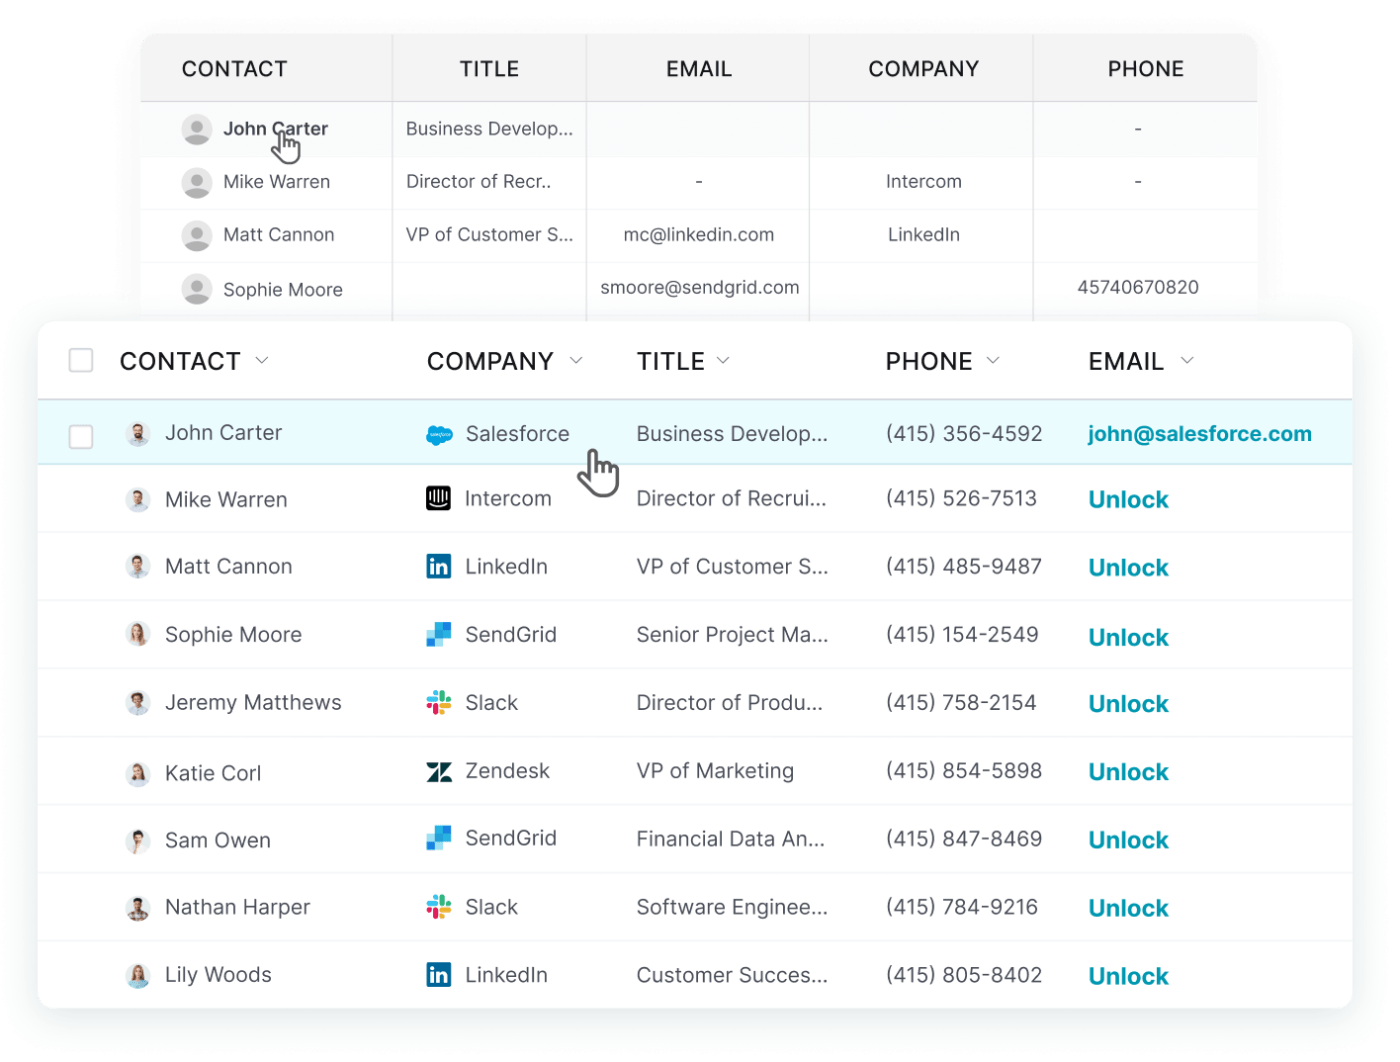Click the VP of Marketing title cell

715,771
